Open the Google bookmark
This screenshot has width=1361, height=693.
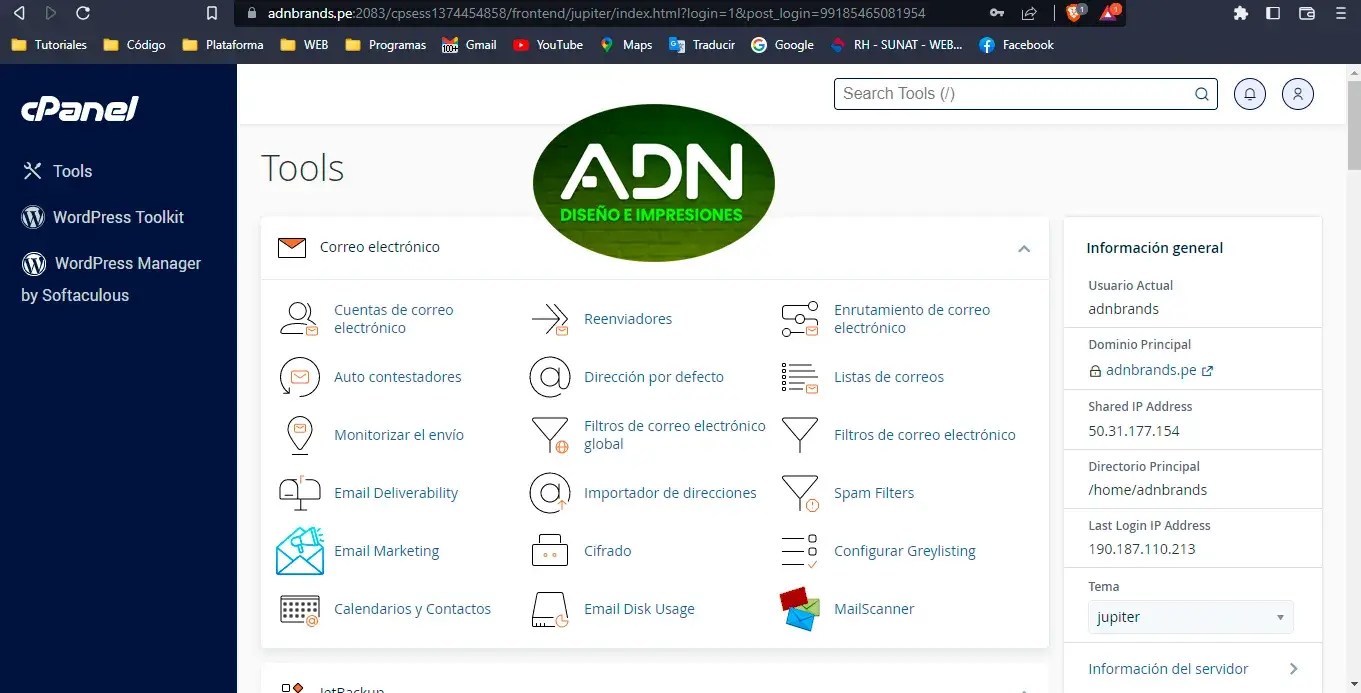[x=782, y=45]
